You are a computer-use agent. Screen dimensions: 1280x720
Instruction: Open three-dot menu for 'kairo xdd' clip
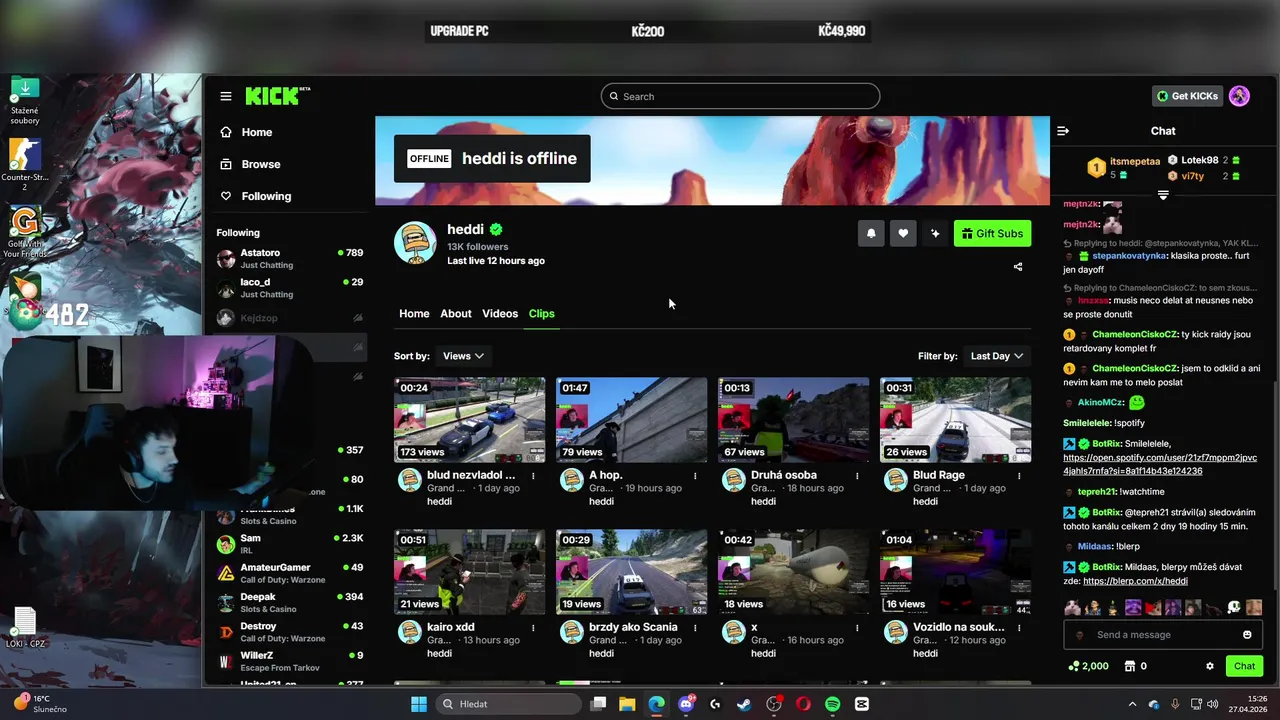point(533,628)
